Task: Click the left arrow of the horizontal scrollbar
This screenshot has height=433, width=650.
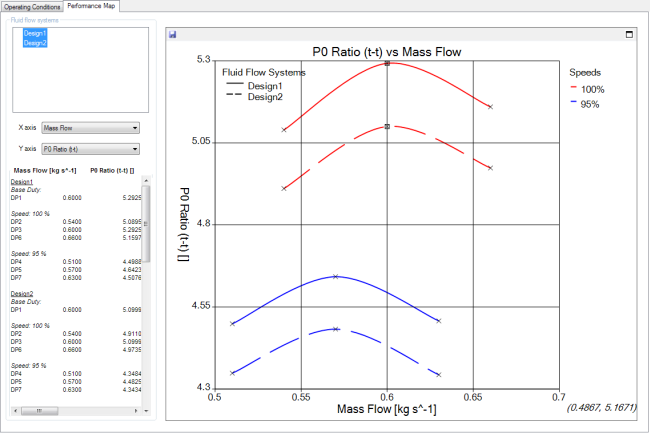Action: (x=15, y=411)
